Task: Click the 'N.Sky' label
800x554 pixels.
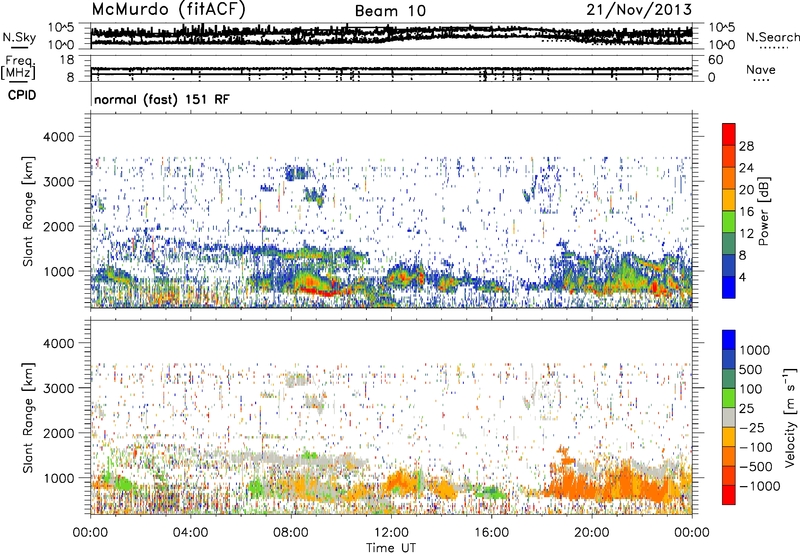Action: click(x=19, y=37)
